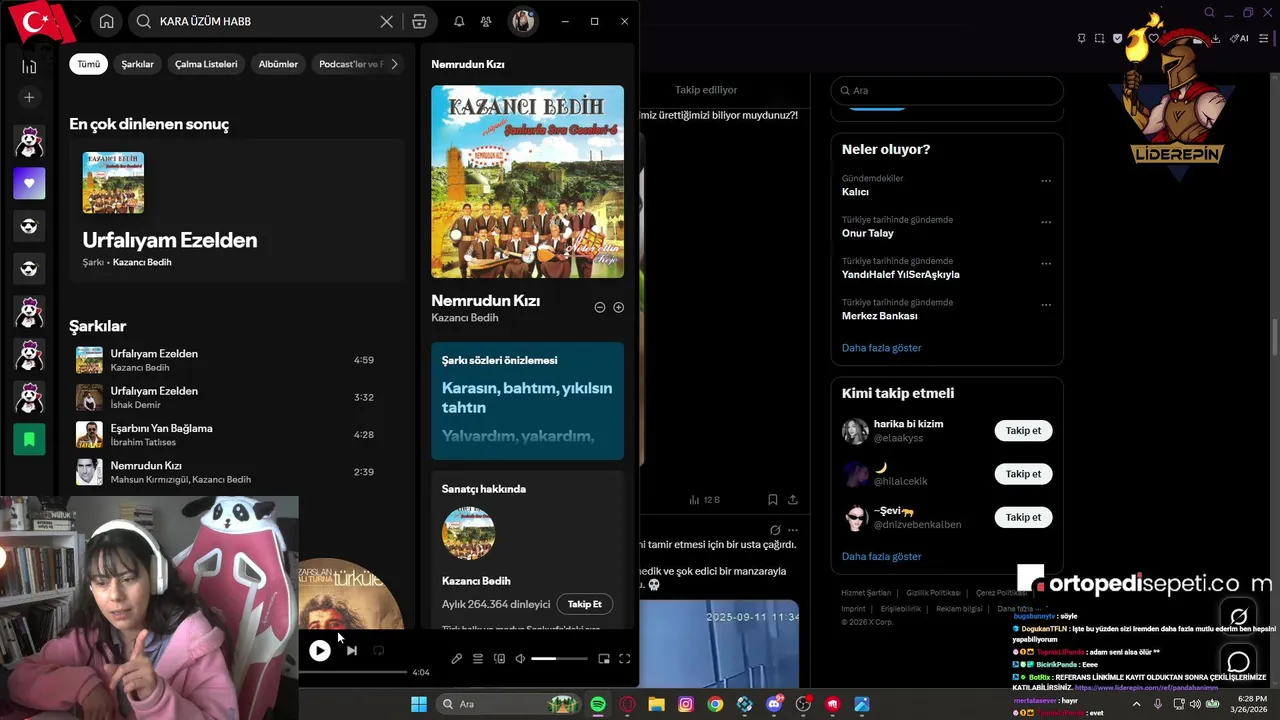Open options for Merkez Bankası trend

click(1046, 305)
